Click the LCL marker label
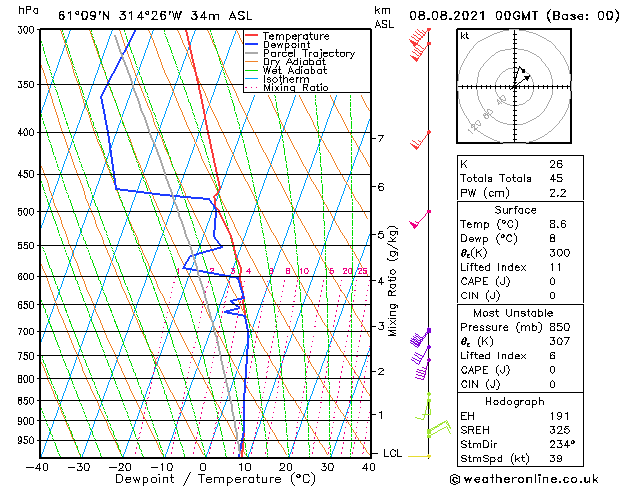 pyautogui.click(x=392, y=453)
